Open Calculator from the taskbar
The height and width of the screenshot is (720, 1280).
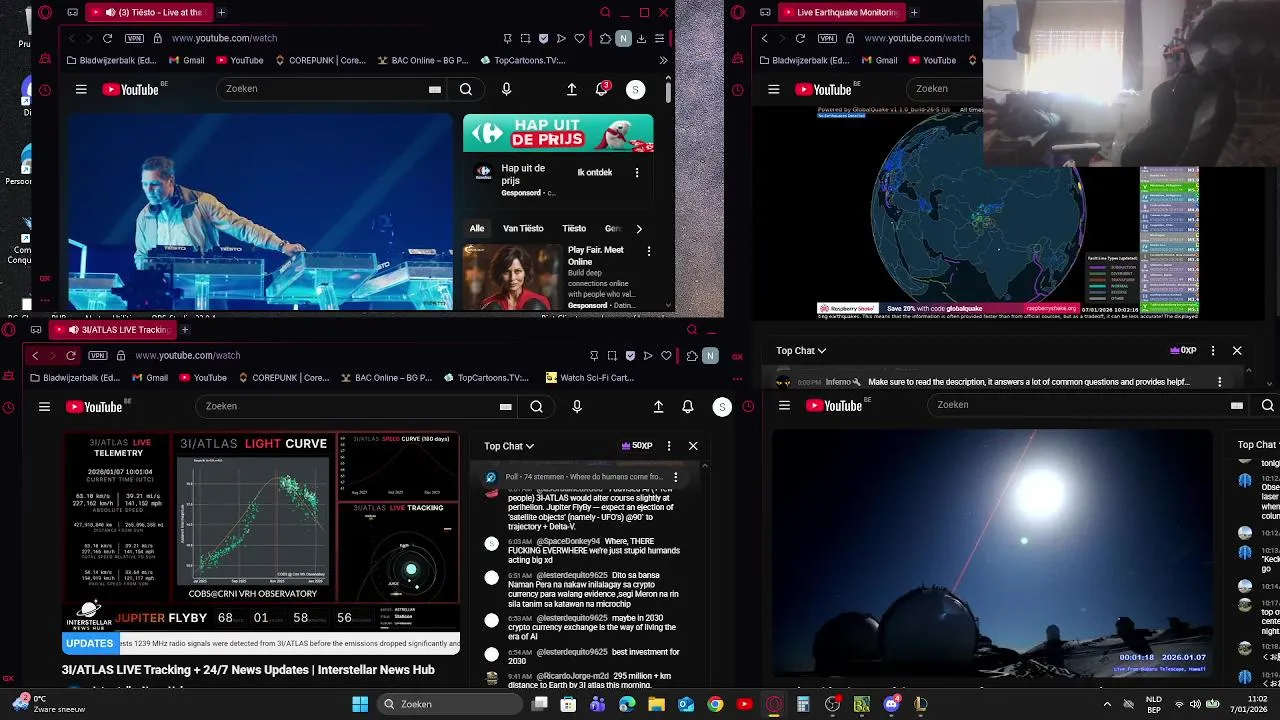(802, 704)
